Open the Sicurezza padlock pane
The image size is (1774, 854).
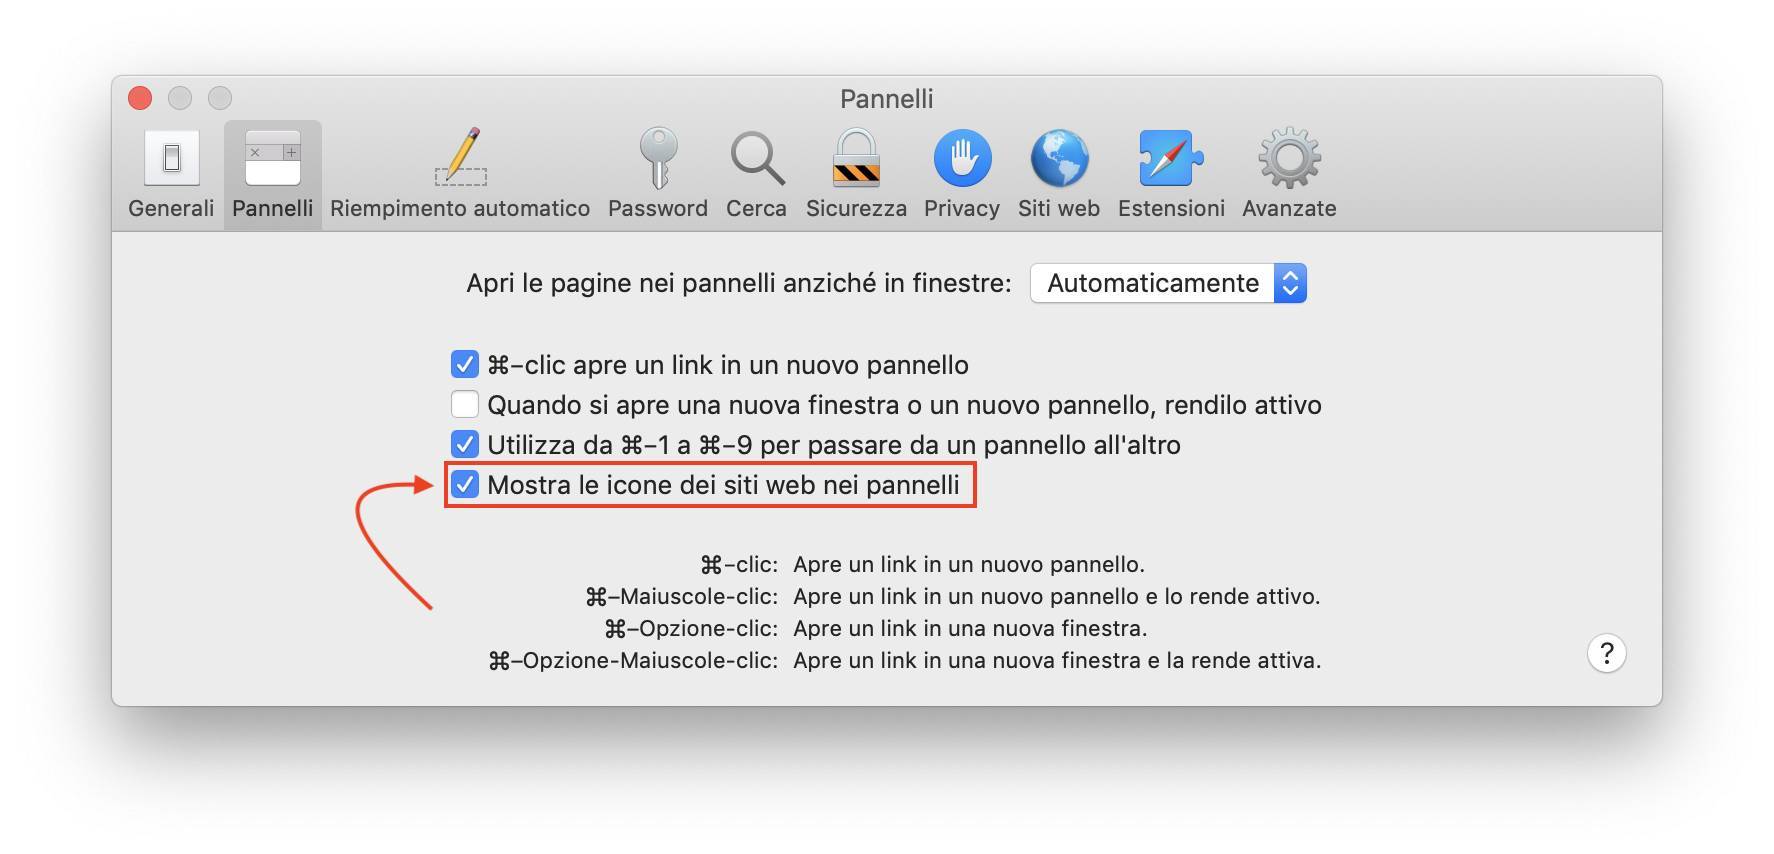click(x=856, y=174)
